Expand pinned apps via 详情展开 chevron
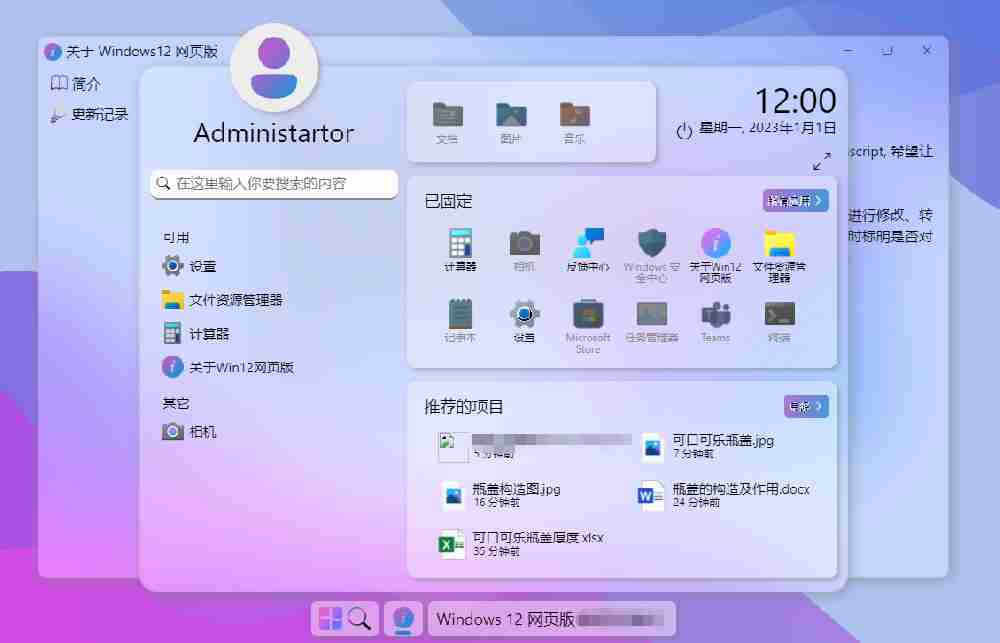1000x643 pixels. coord(795,201)
